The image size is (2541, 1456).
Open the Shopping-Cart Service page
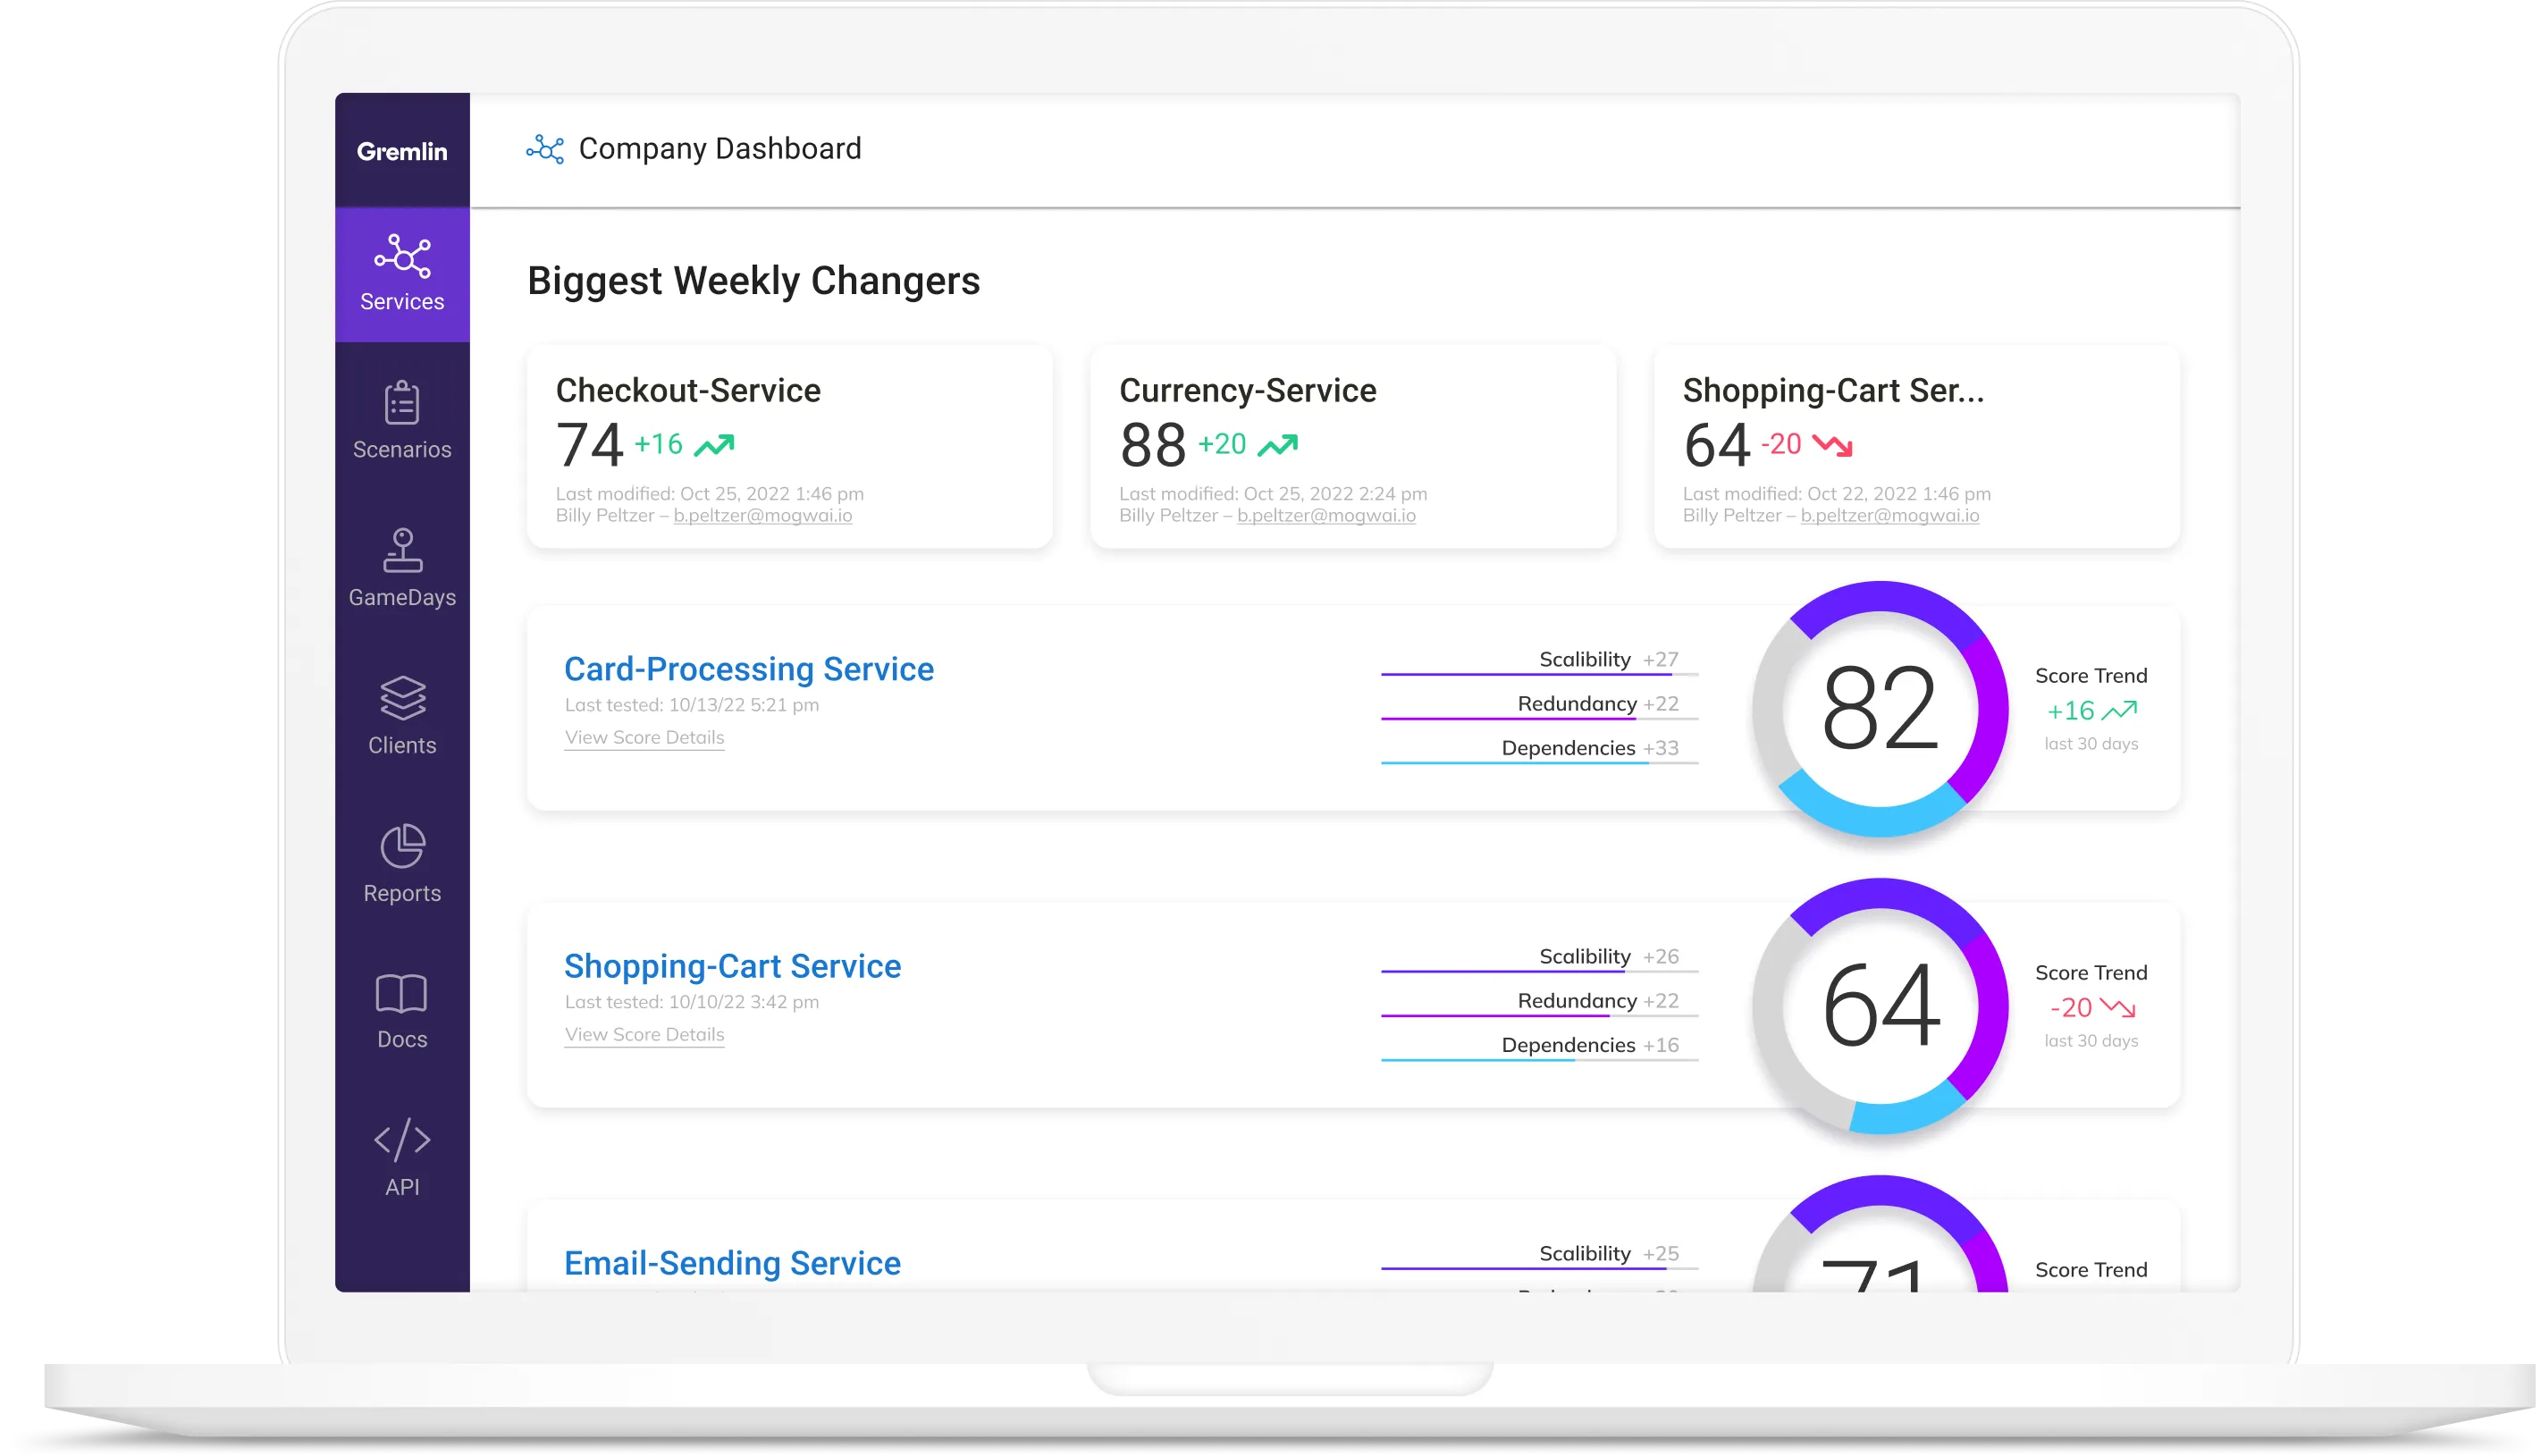click(x=732, y=966)
